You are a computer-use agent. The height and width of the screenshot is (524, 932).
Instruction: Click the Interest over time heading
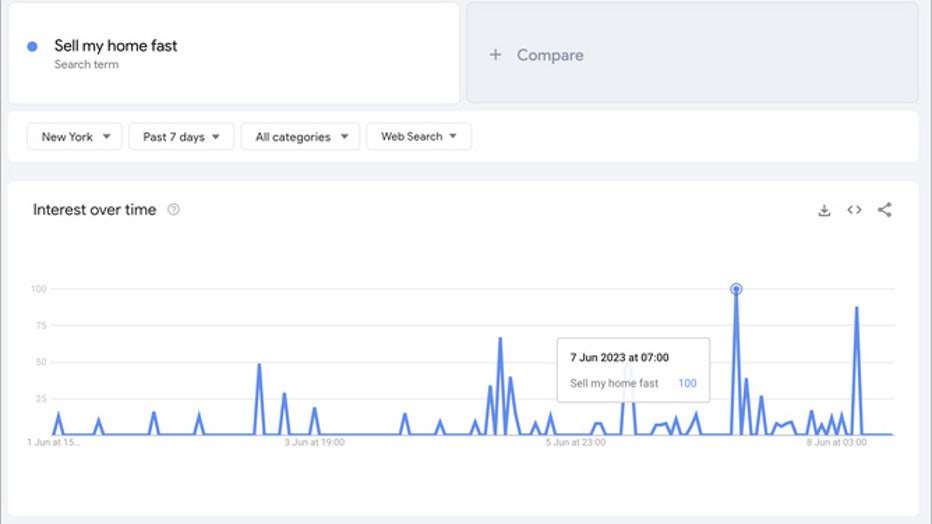pos(95,210)
